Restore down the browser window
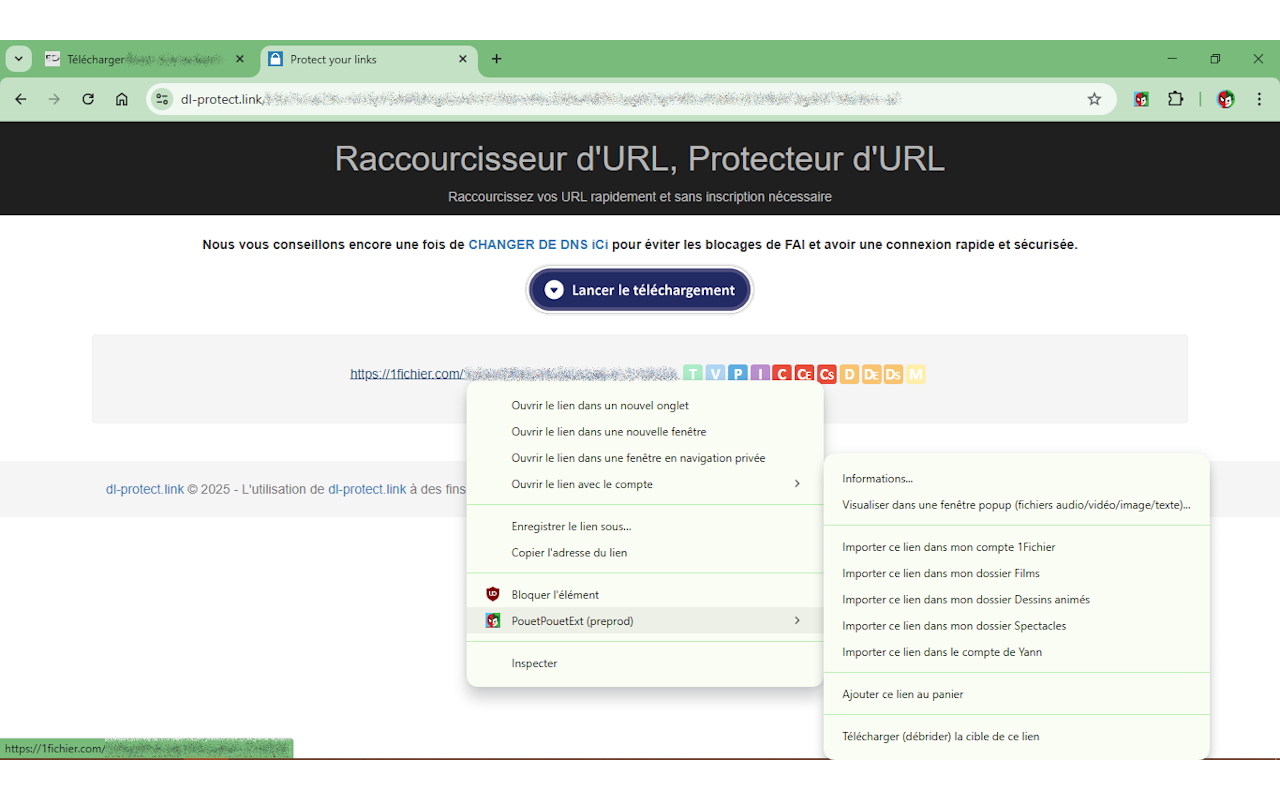1280x800 pixels. [1215, 59]
